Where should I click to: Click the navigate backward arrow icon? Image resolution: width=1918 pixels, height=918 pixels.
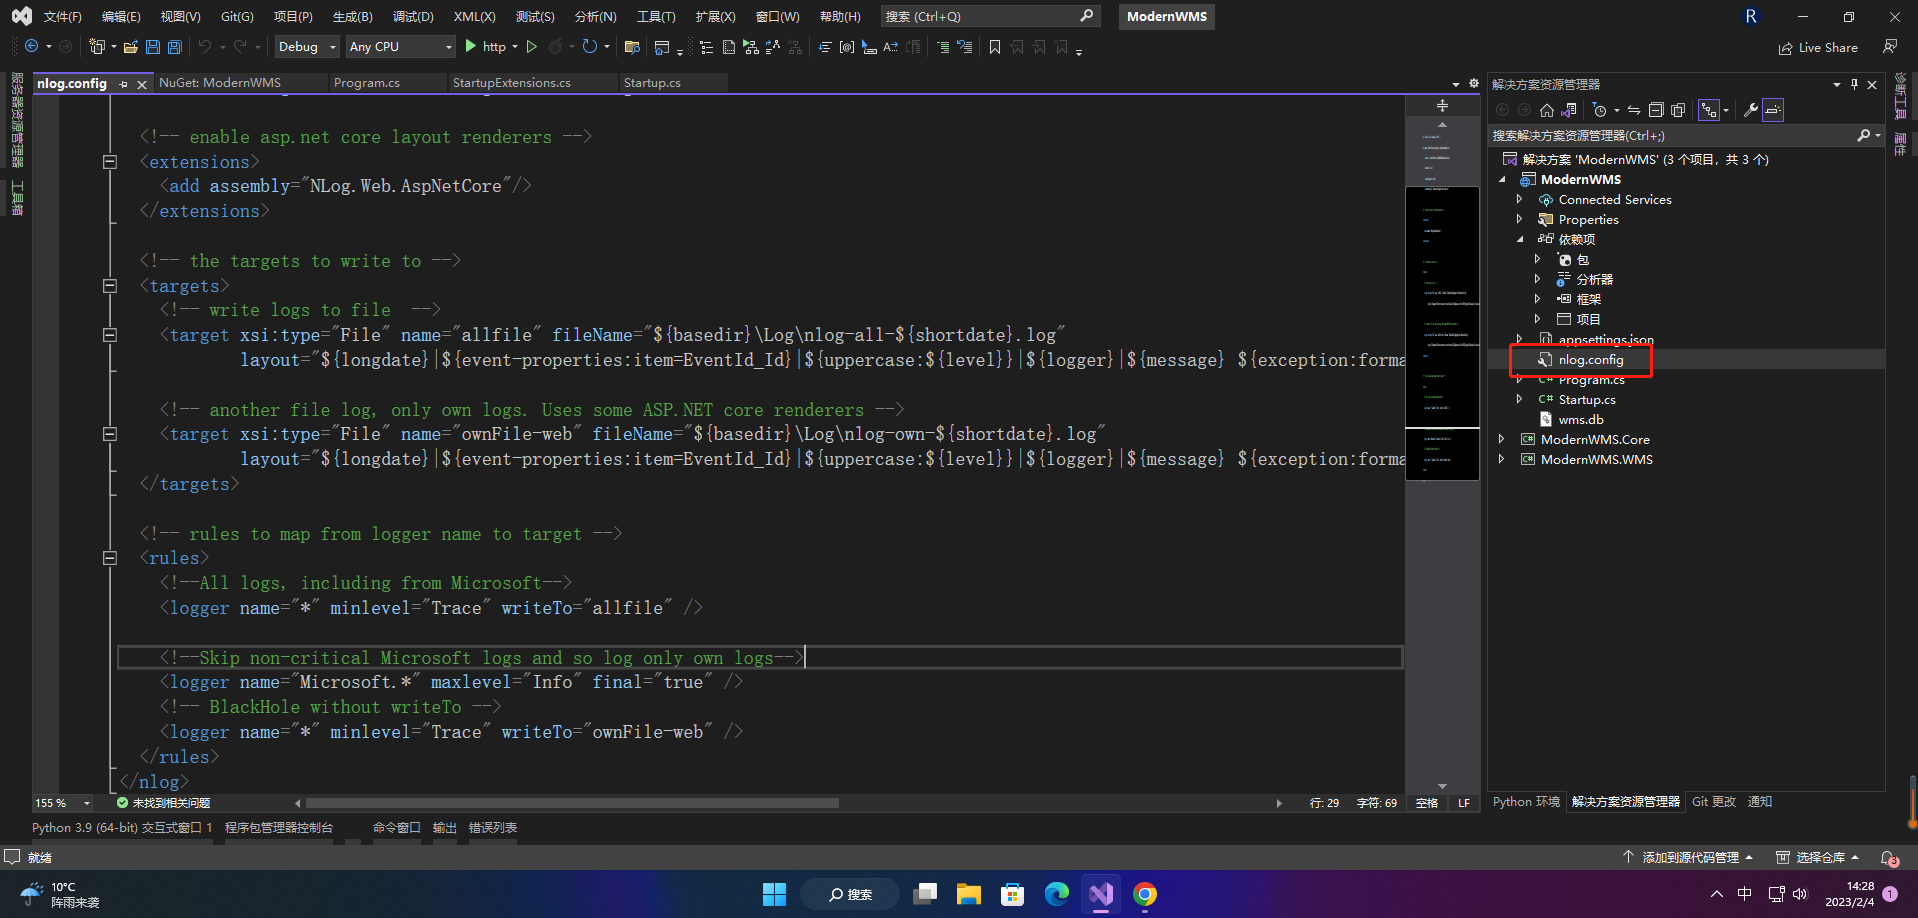coord(32,47)
